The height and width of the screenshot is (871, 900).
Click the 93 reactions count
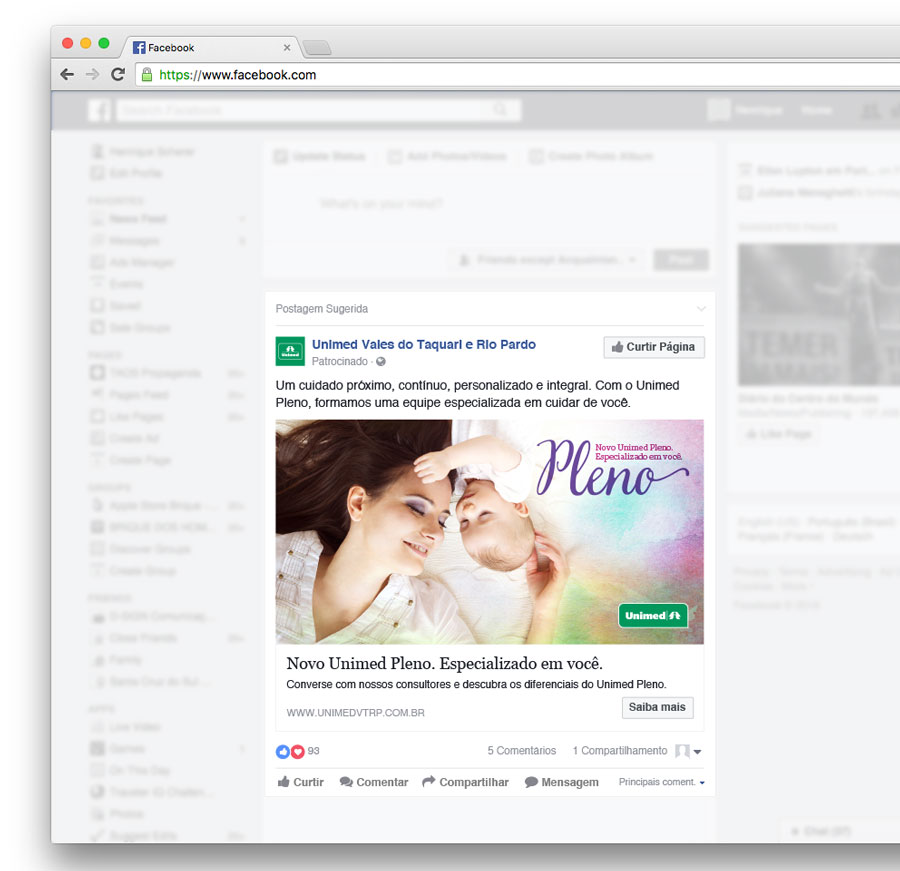313,751
